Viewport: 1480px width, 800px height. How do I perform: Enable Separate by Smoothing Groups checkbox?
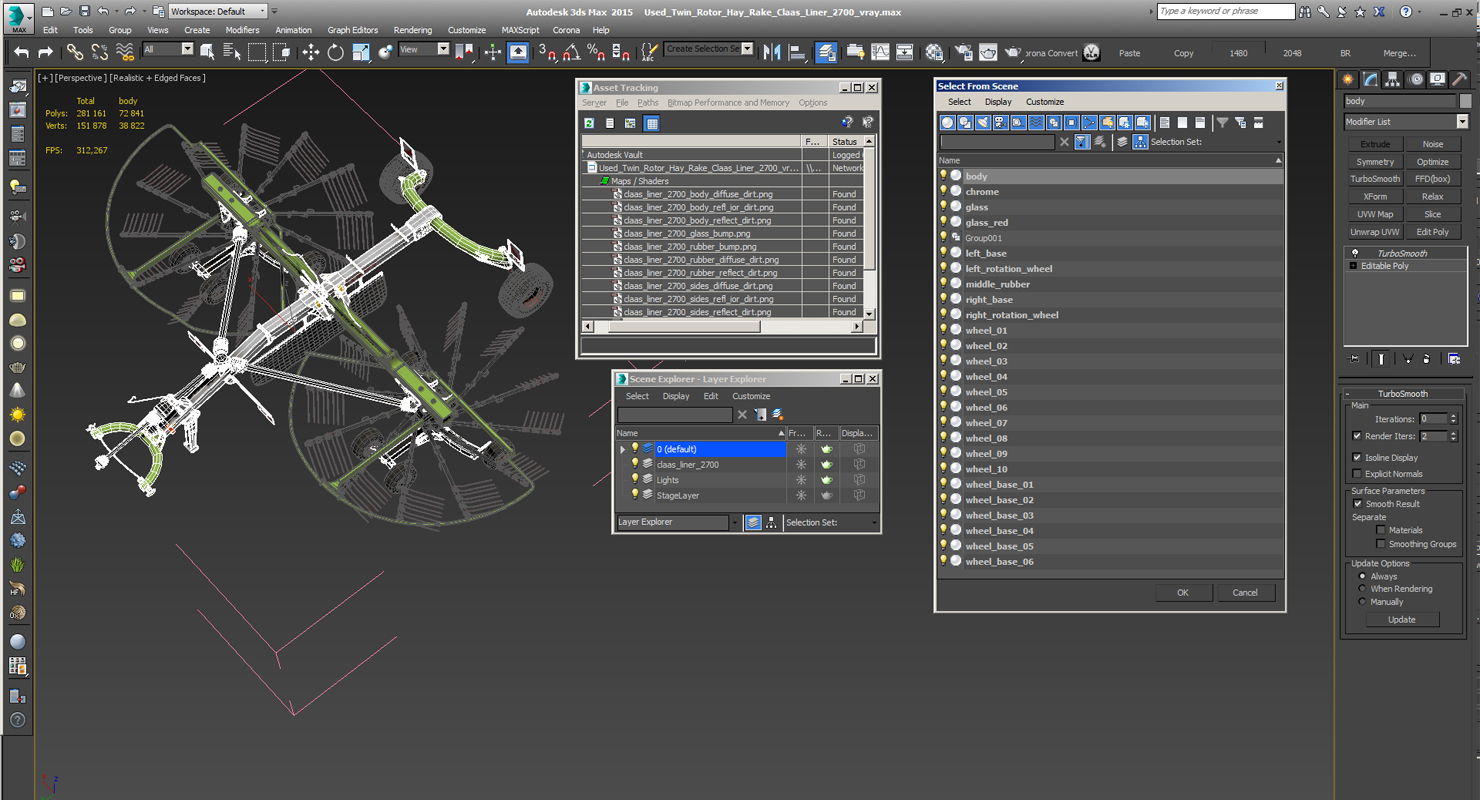tap(1381, 544)
